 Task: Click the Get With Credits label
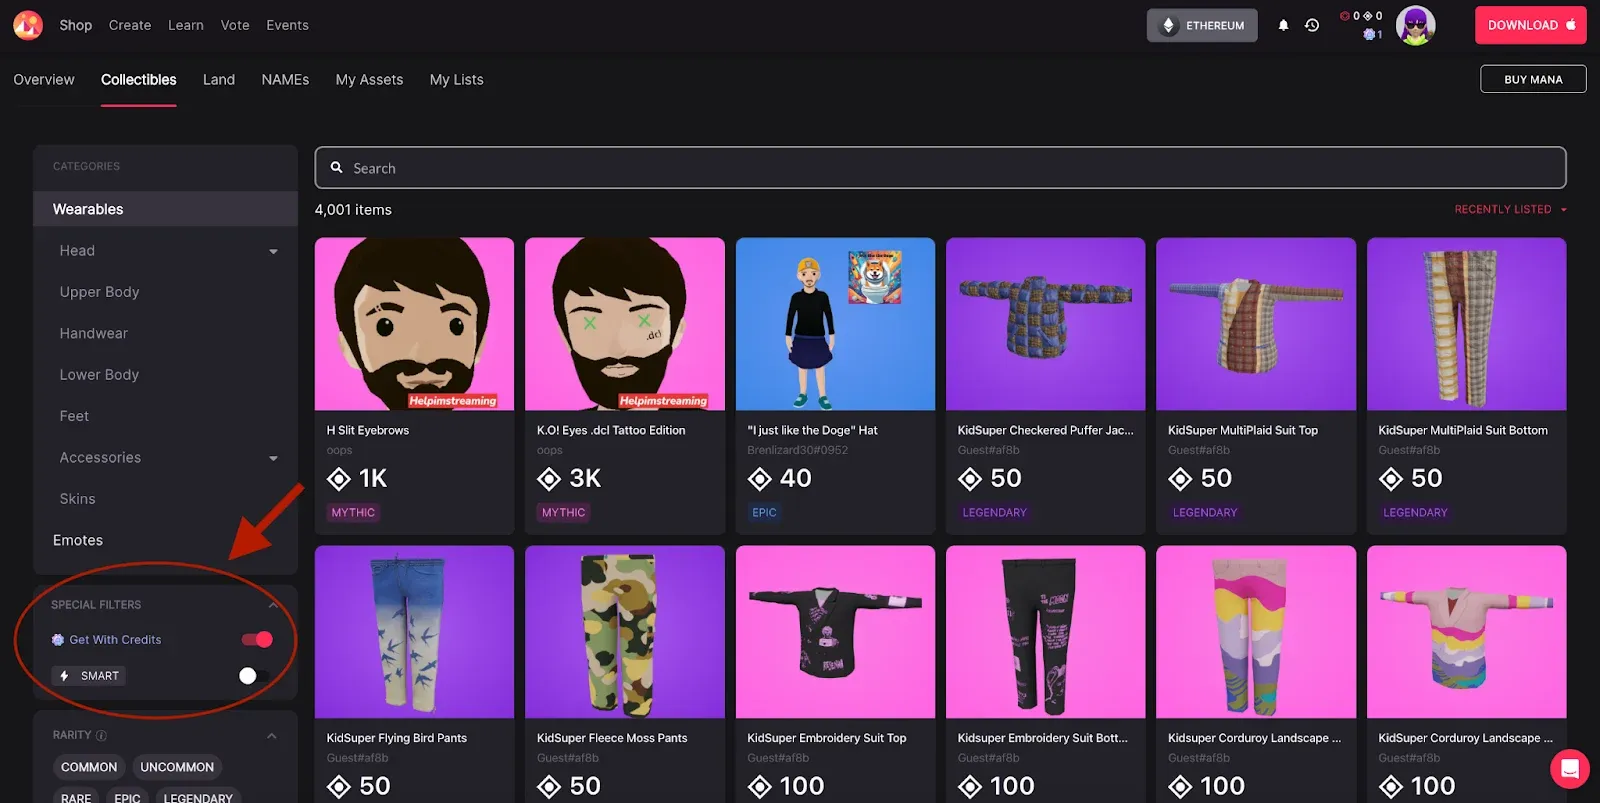[115, 640]
